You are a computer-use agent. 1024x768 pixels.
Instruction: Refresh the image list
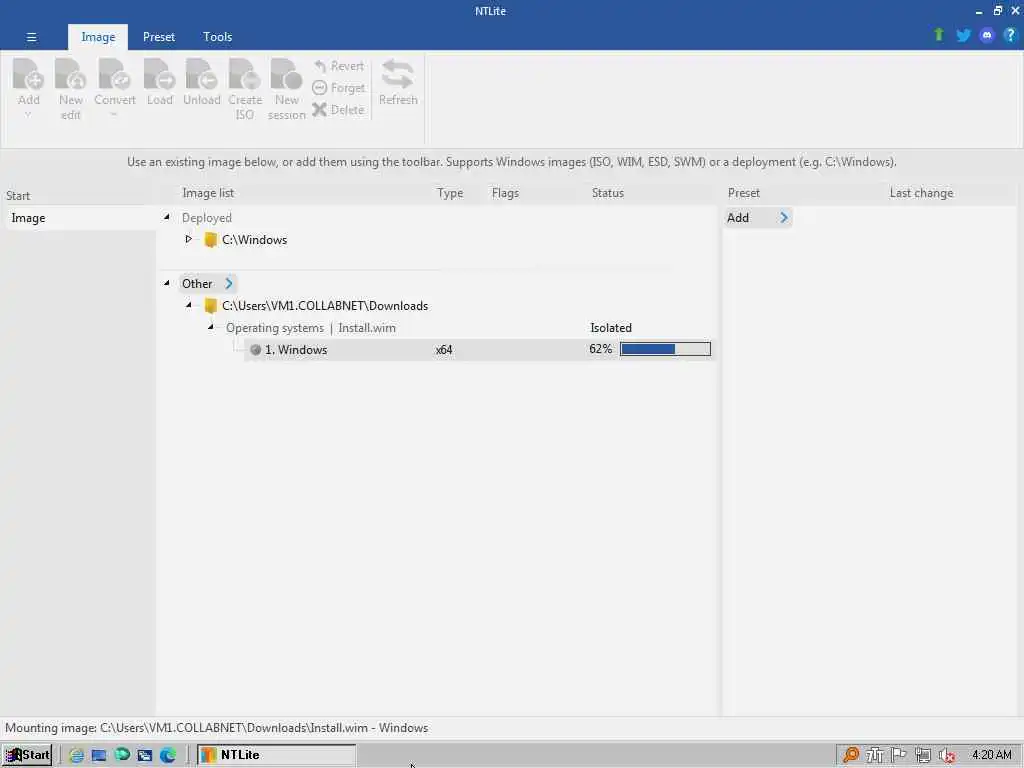click(398, 82)
